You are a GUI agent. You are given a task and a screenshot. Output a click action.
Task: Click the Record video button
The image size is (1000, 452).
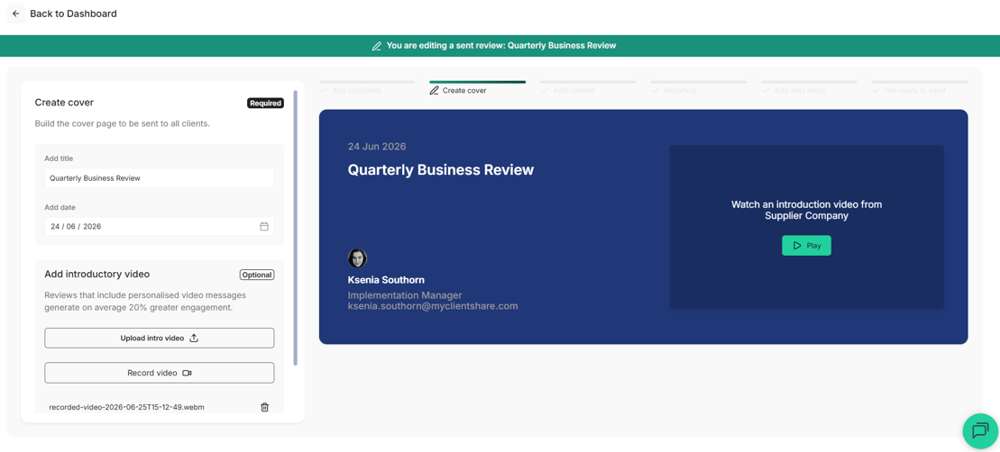click(159, 373)
